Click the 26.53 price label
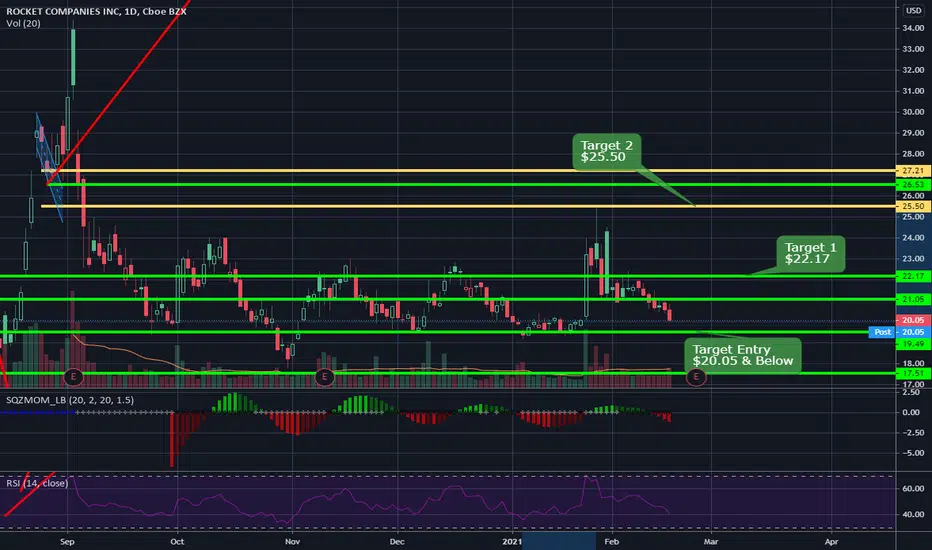The width and height of the screenshot is (932, 550). point(913,185)
